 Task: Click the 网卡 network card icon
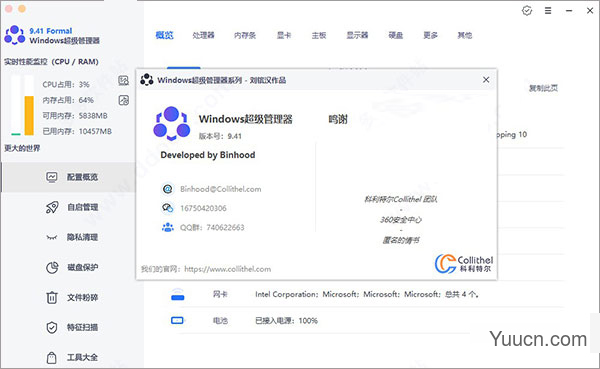click(x=177, y=294)
